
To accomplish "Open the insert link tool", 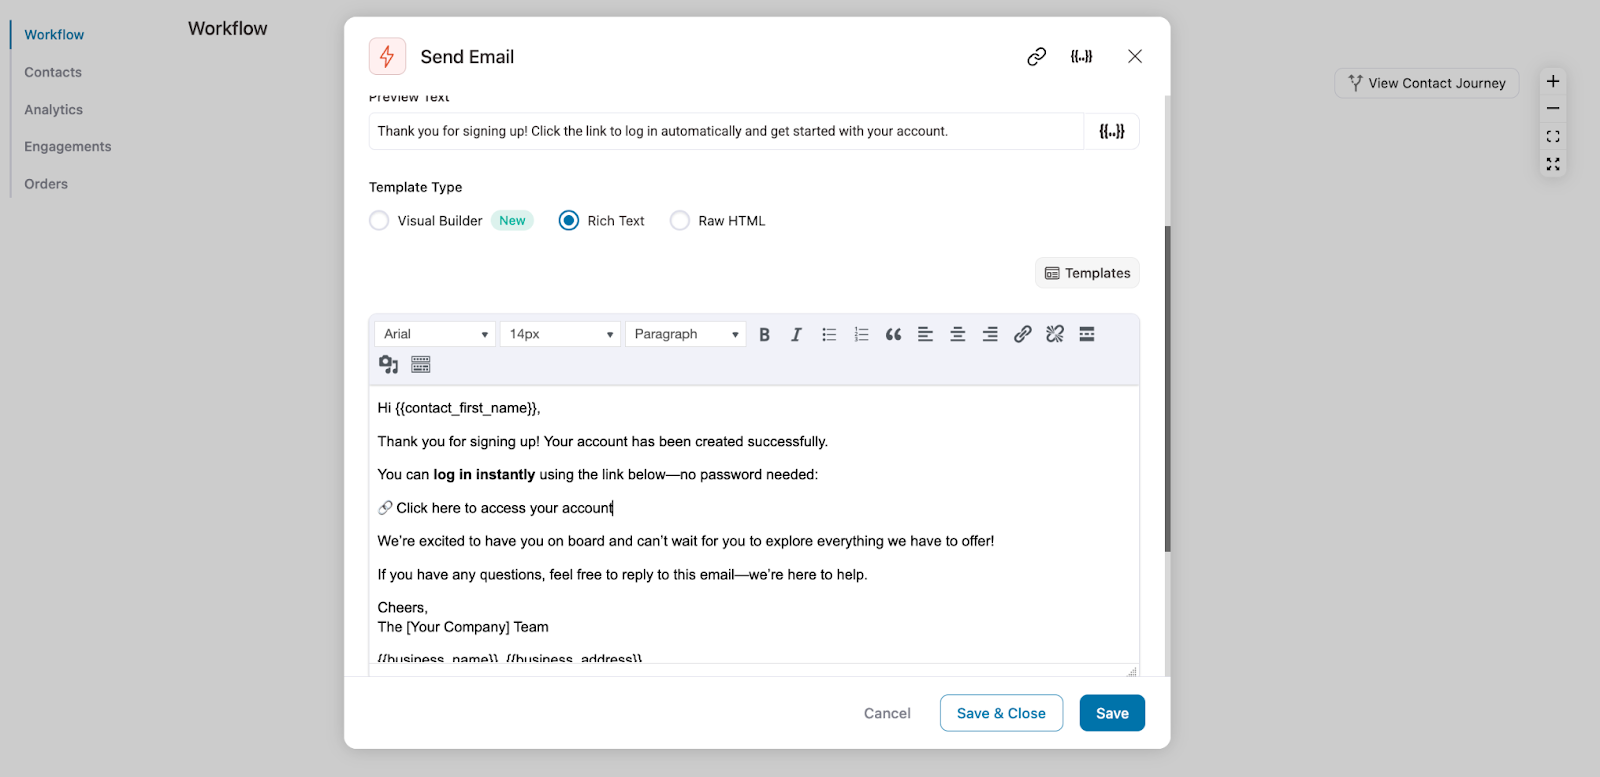I will (1021, 333).
